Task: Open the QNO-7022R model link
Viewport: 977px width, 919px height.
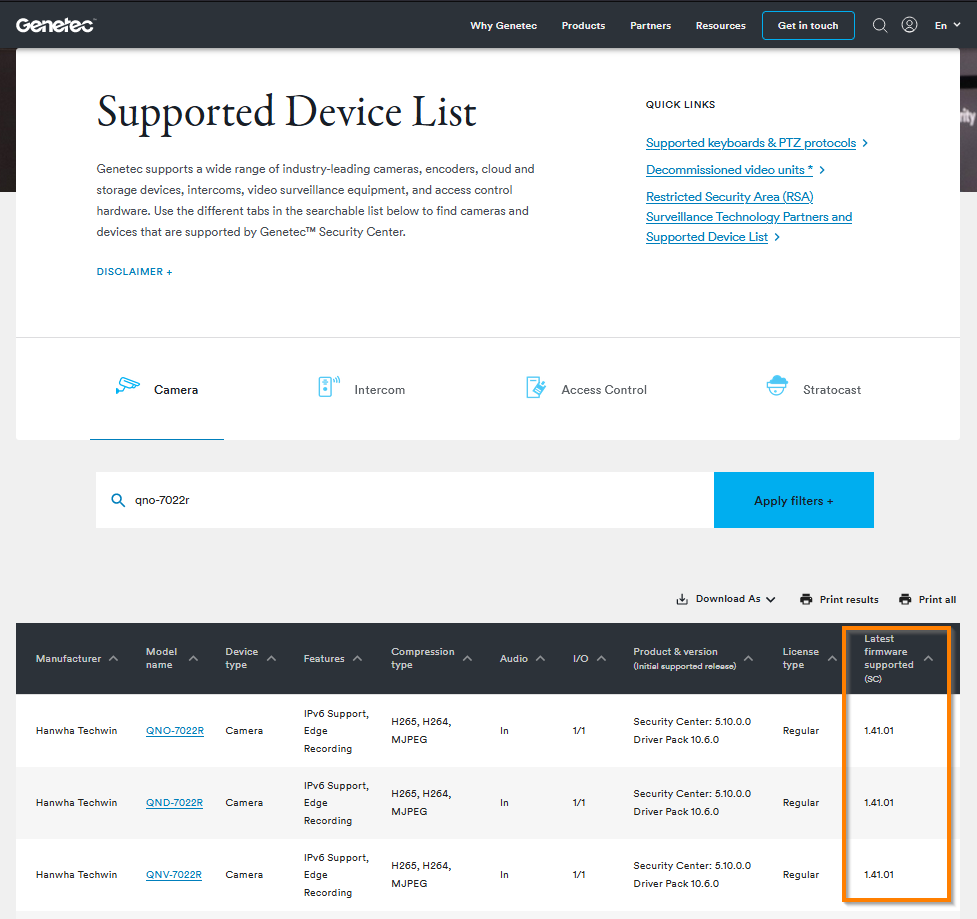Action: 174,730
